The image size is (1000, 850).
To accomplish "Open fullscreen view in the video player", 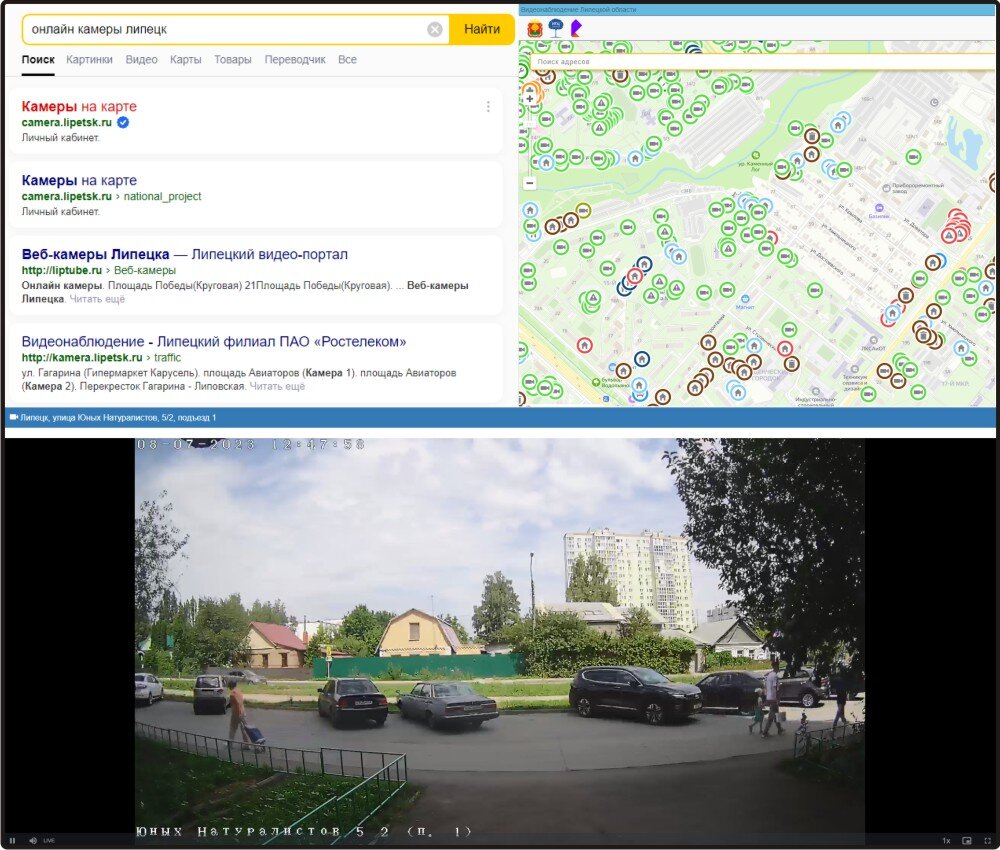I will [988, 841].
